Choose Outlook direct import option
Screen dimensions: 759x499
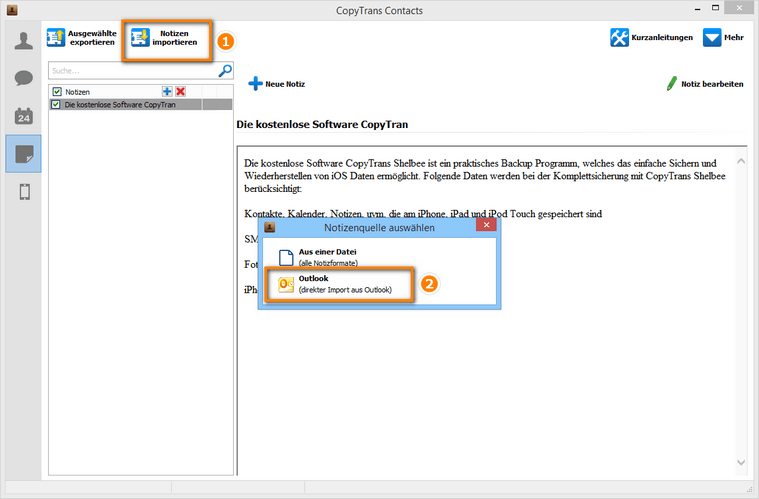pos(335,284)
